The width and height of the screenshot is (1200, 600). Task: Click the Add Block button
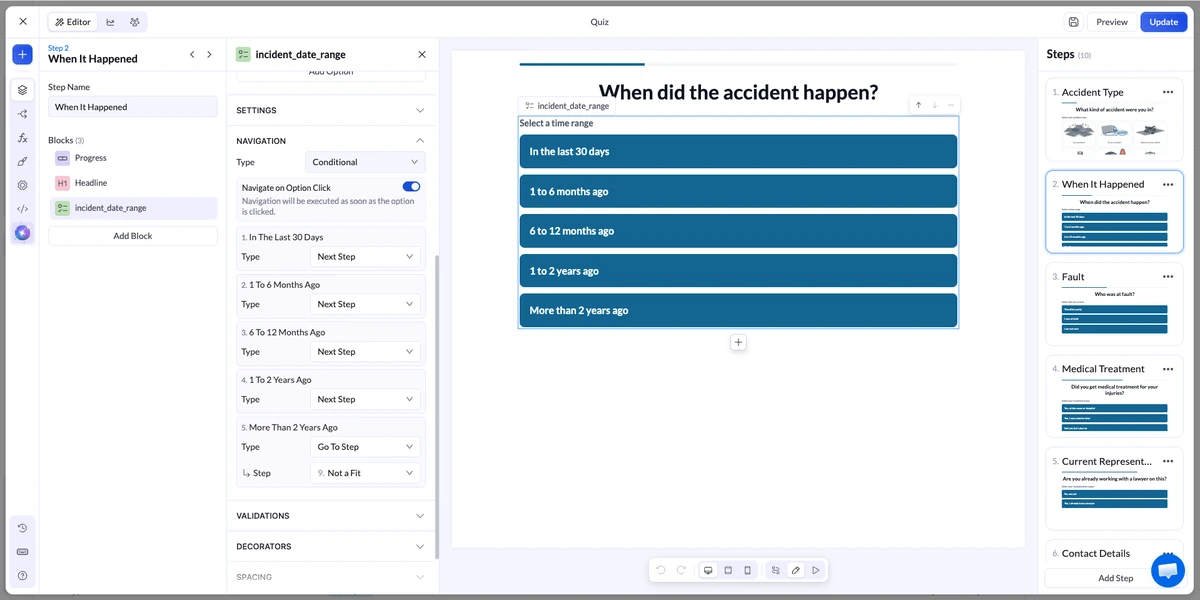click(133, 236)
